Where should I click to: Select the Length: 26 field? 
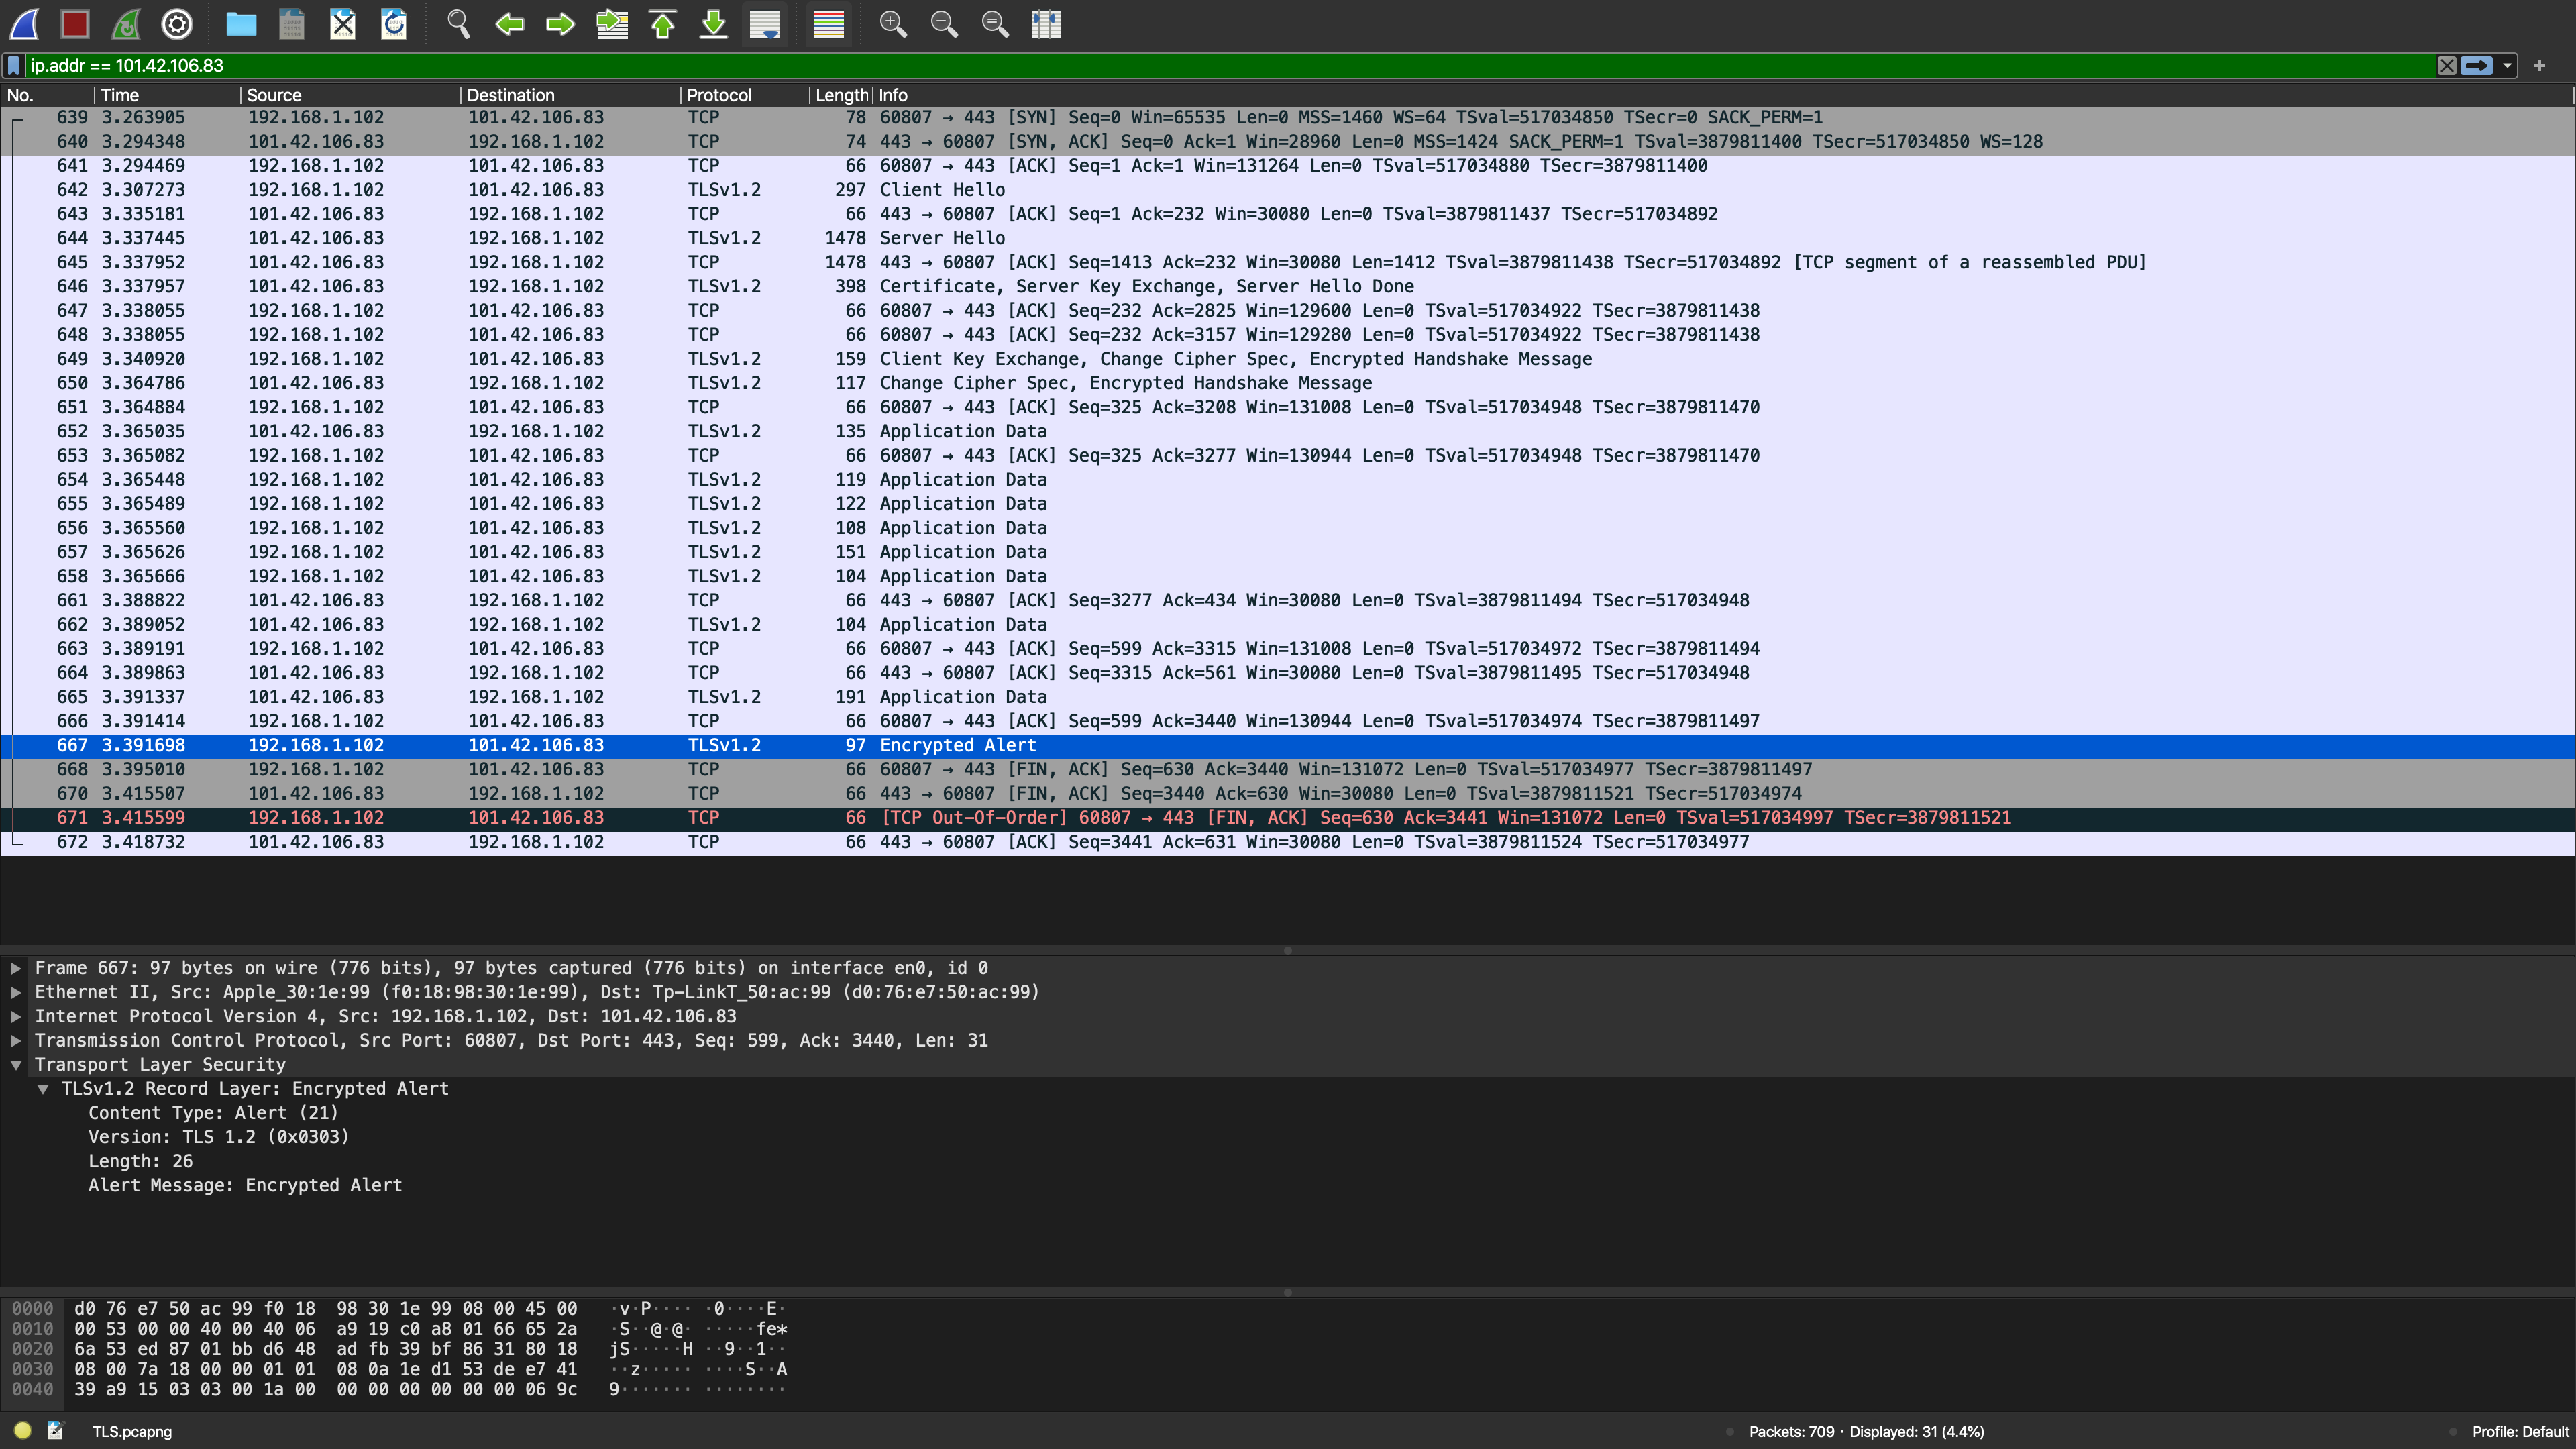coord(140,1161)
